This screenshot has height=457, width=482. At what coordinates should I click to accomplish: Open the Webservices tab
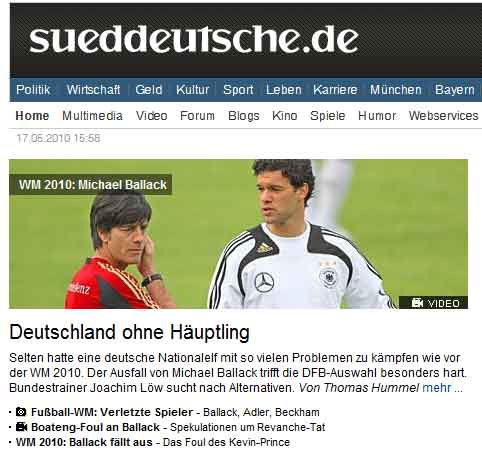point(443,116)
